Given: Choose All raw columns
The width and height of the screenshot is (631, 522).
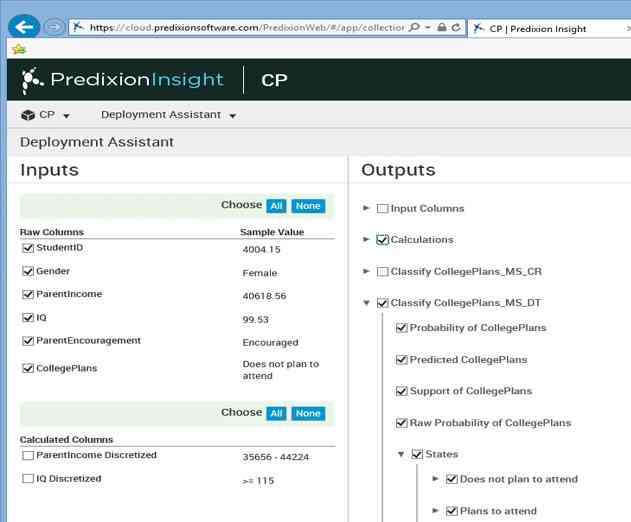Looking at the screenshot, I should (x=276, y=206).
